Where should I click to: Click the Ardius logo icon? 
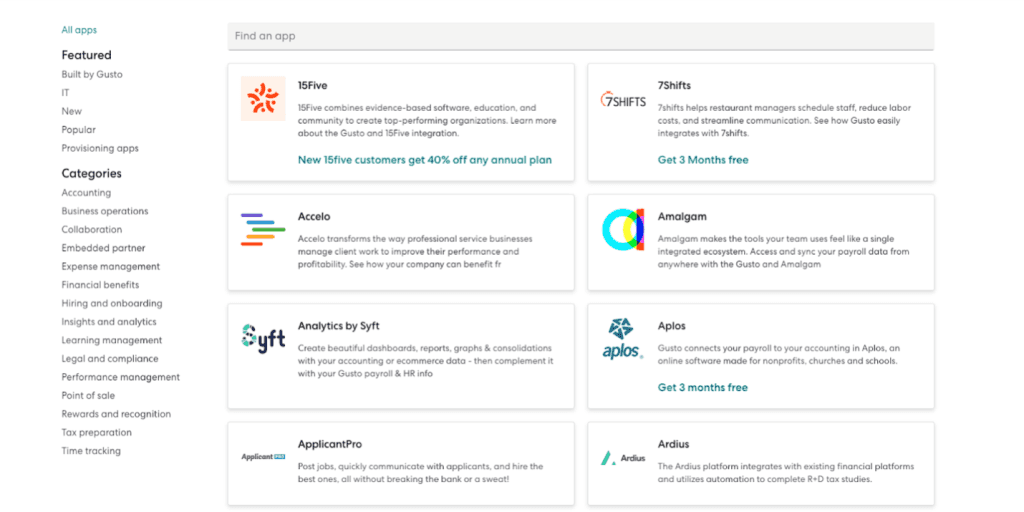tap(623, 458)
